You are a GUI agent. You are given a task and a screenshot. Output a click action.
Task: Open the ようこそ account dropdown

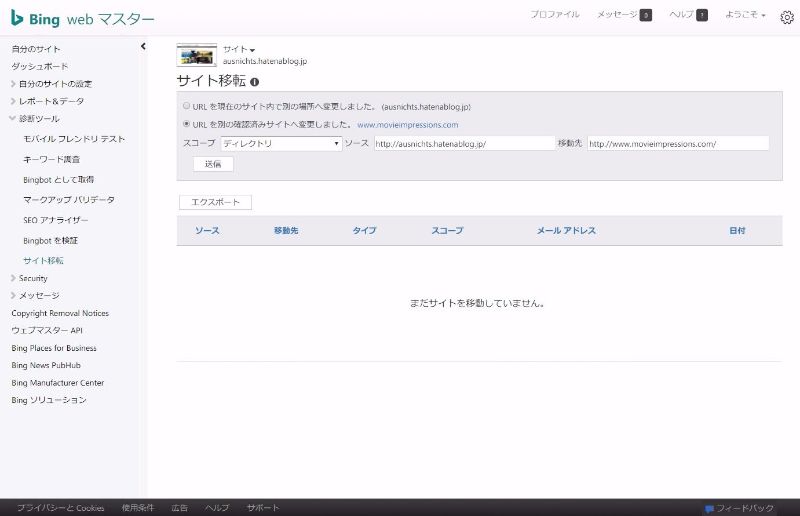coord(745,15)
